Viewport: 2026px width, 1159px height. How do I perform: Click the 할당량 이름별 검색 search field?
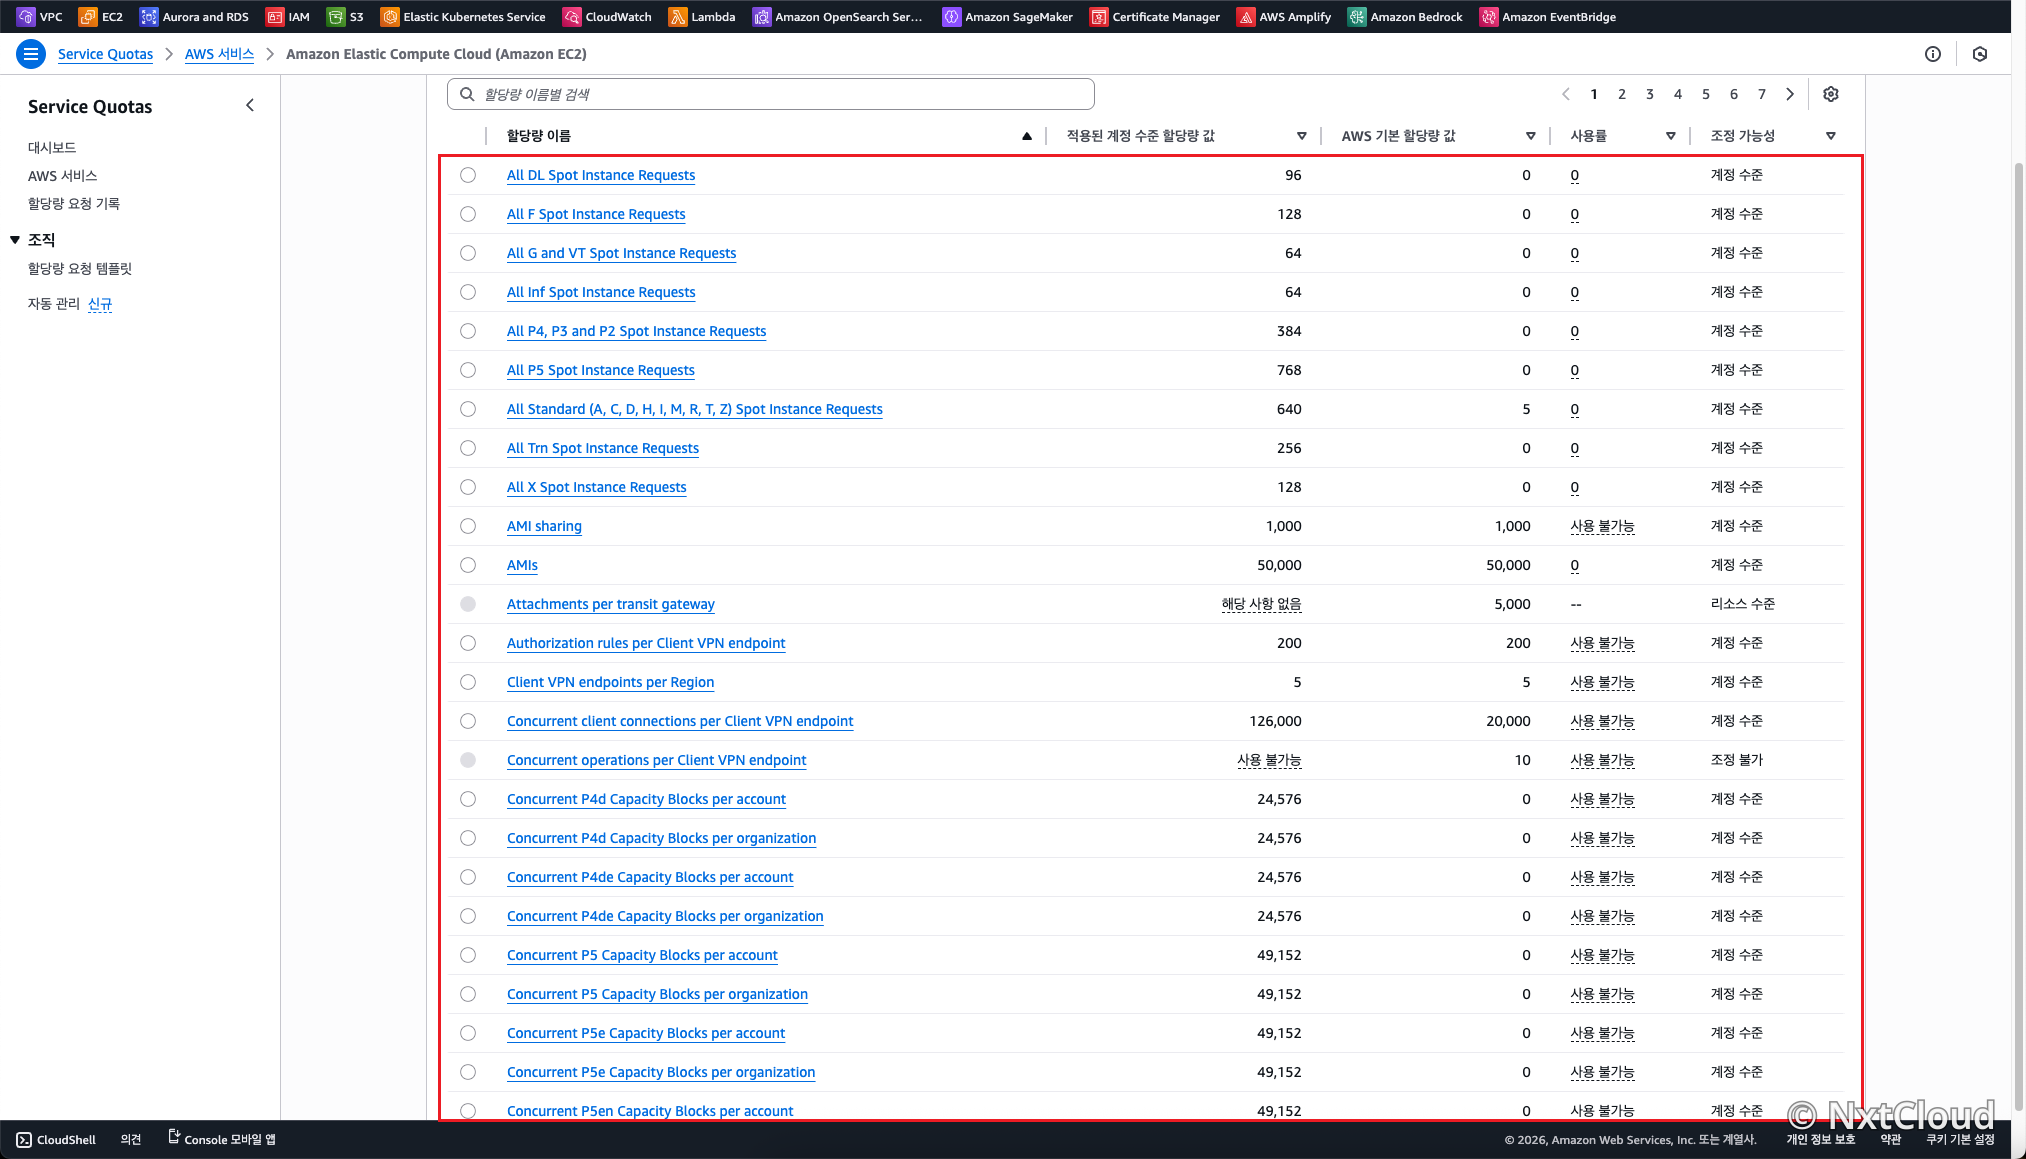[x=771, y=94]
